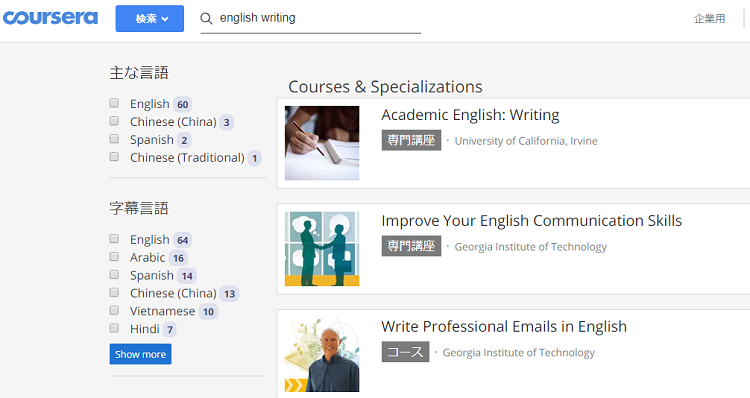
Task: Open Write Professional Emails in English
Action: (504, 326)
